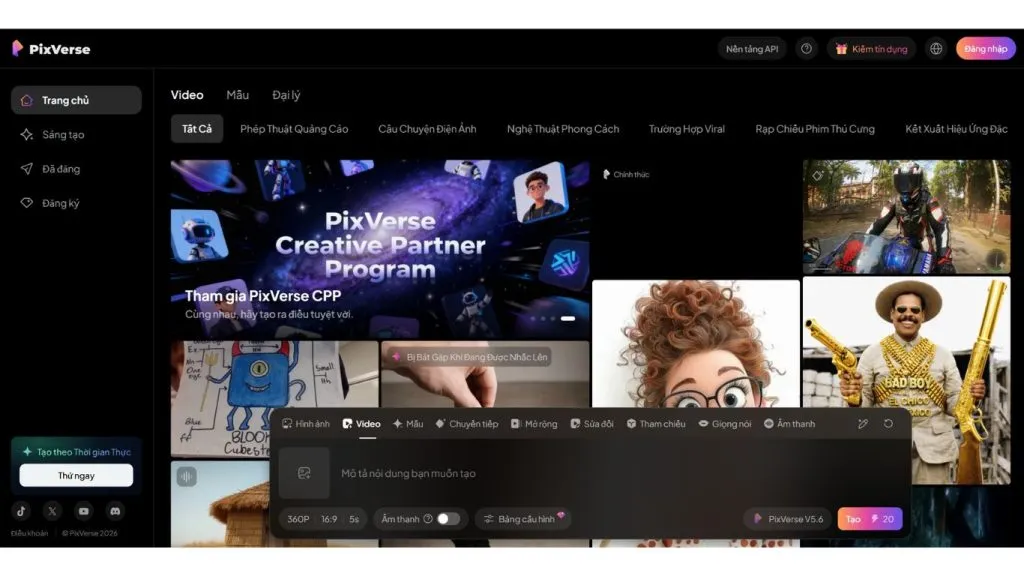Viewport: 1024px width, 576px height.
Task: Click the Tạo generate button
Action: pos(870,519)
